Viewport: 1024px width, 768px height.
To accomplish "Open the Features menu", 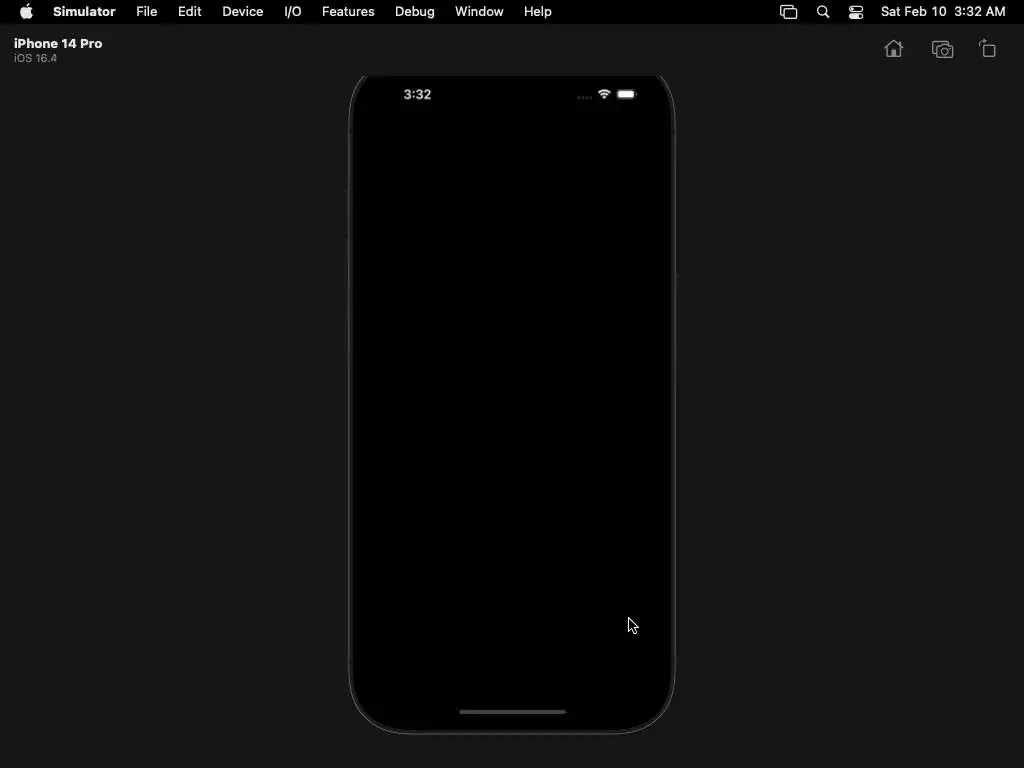I will tap(348, 12).
